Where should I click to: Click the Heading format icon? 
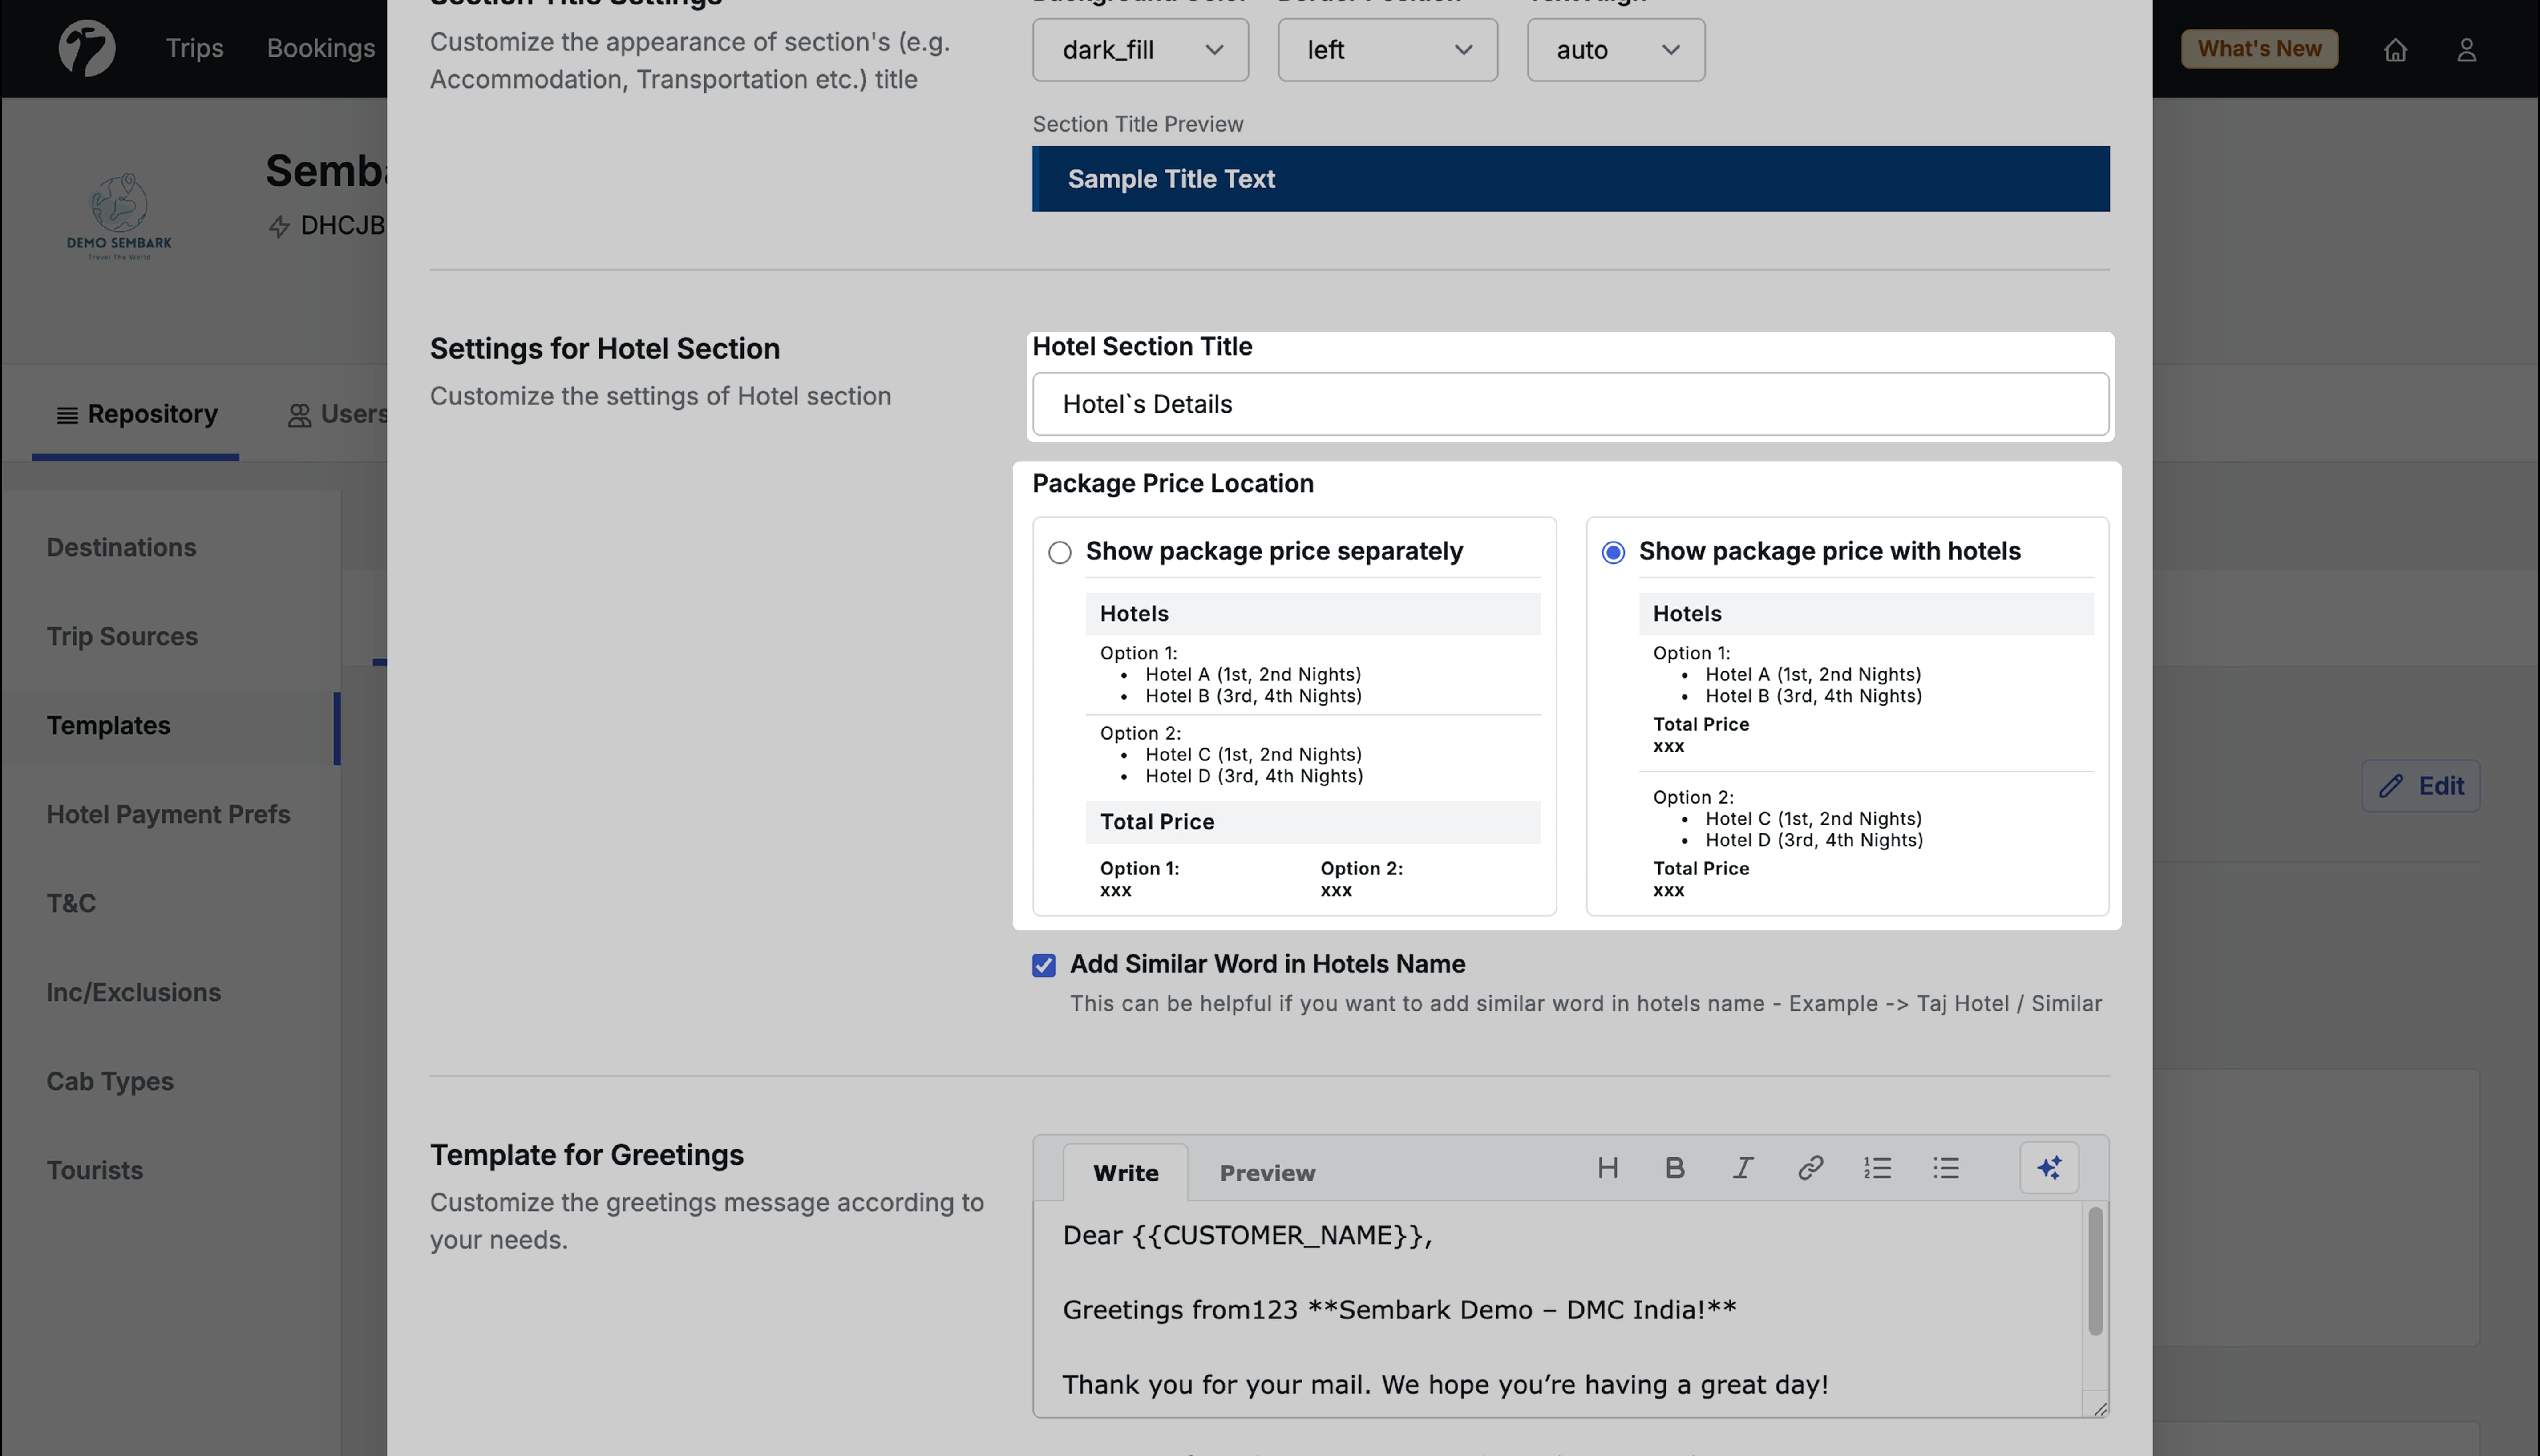1607,1168
